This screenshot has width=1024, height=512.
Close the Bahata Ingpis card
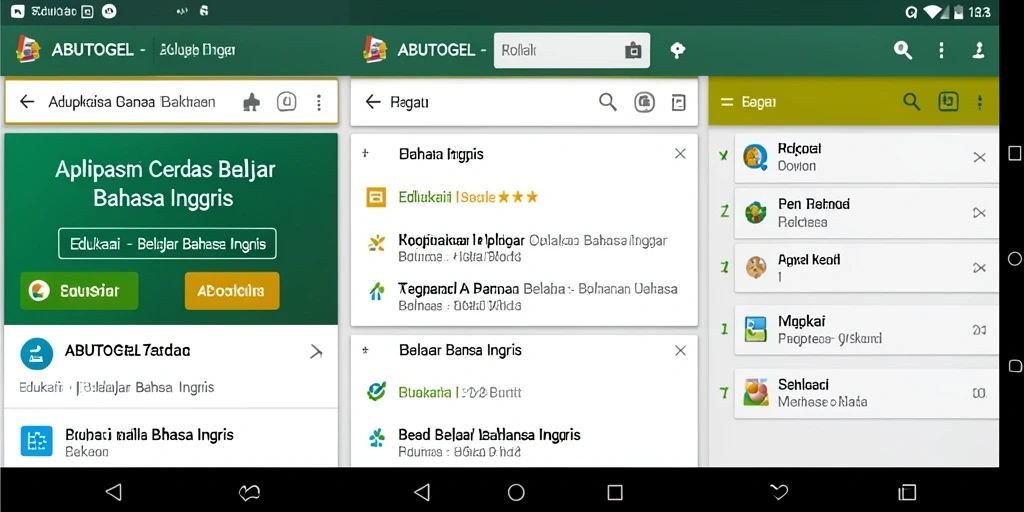(680, 153)
